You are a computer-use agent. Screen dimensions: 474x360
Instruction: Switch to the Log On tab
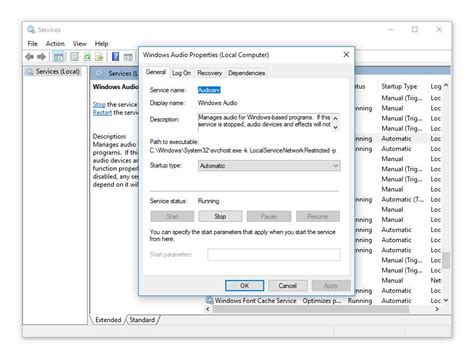[181, 73]
